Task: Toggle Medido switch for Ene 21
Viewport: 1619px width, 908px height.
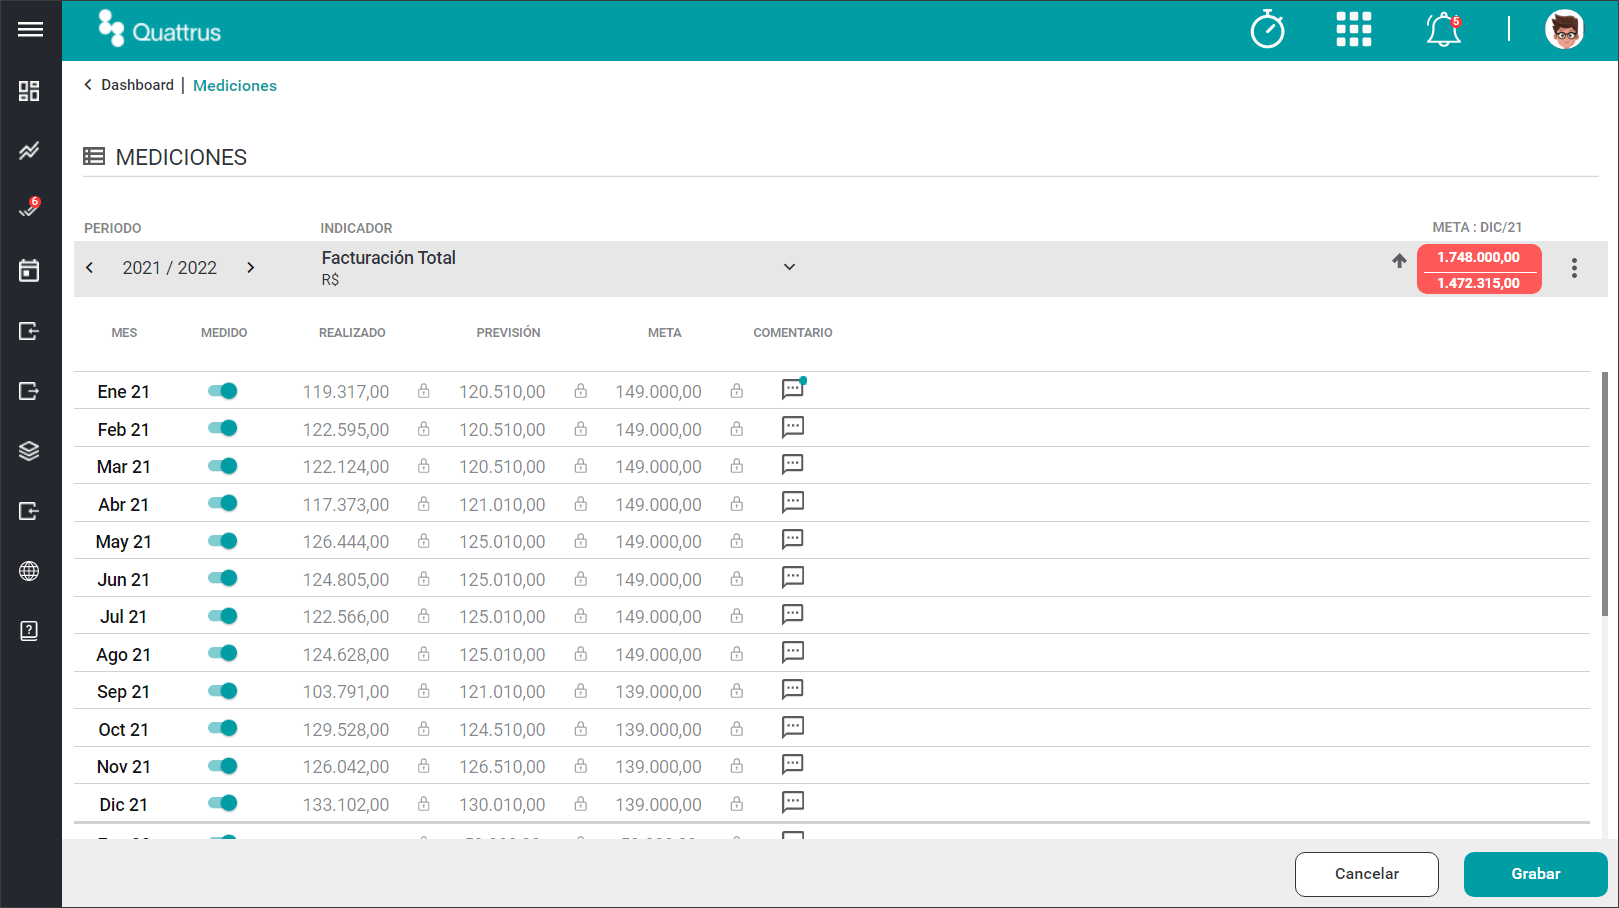Action: (x=223, y=391)
